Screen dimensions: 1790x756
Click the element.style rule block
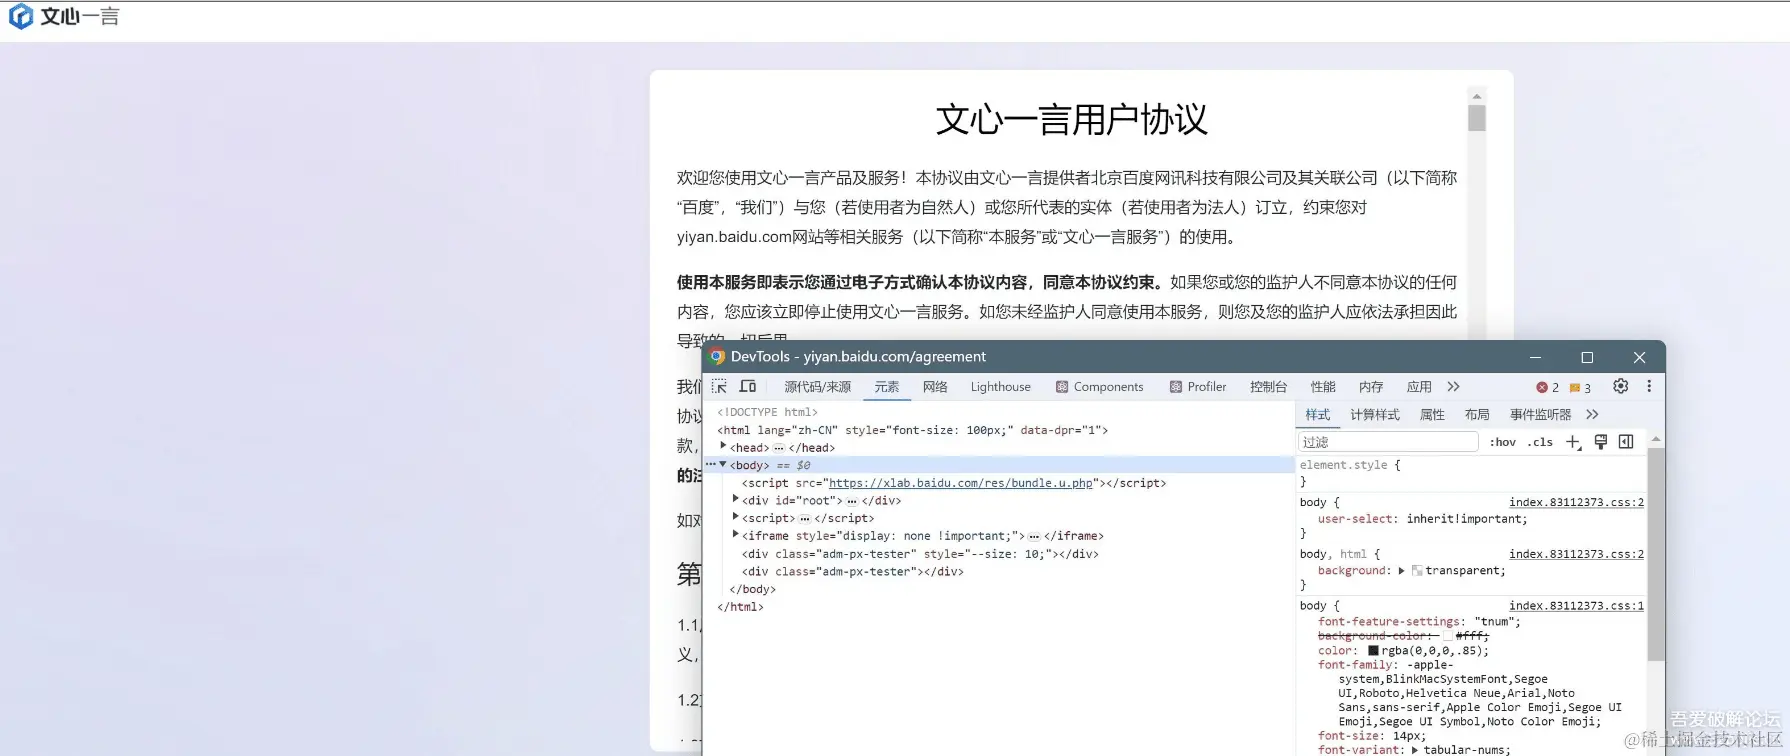1472,473
